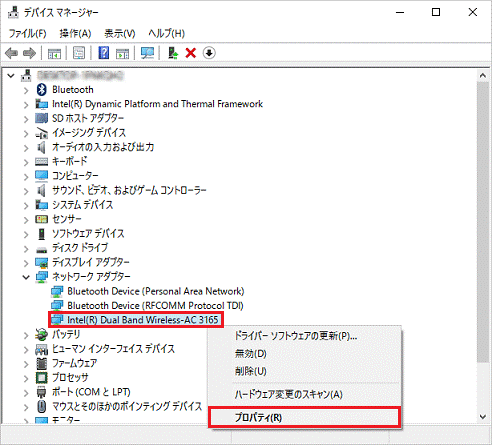Choose 削除(U) in the context menu
The width and height of the screenshot is (492, 445).
pos(251,371)
